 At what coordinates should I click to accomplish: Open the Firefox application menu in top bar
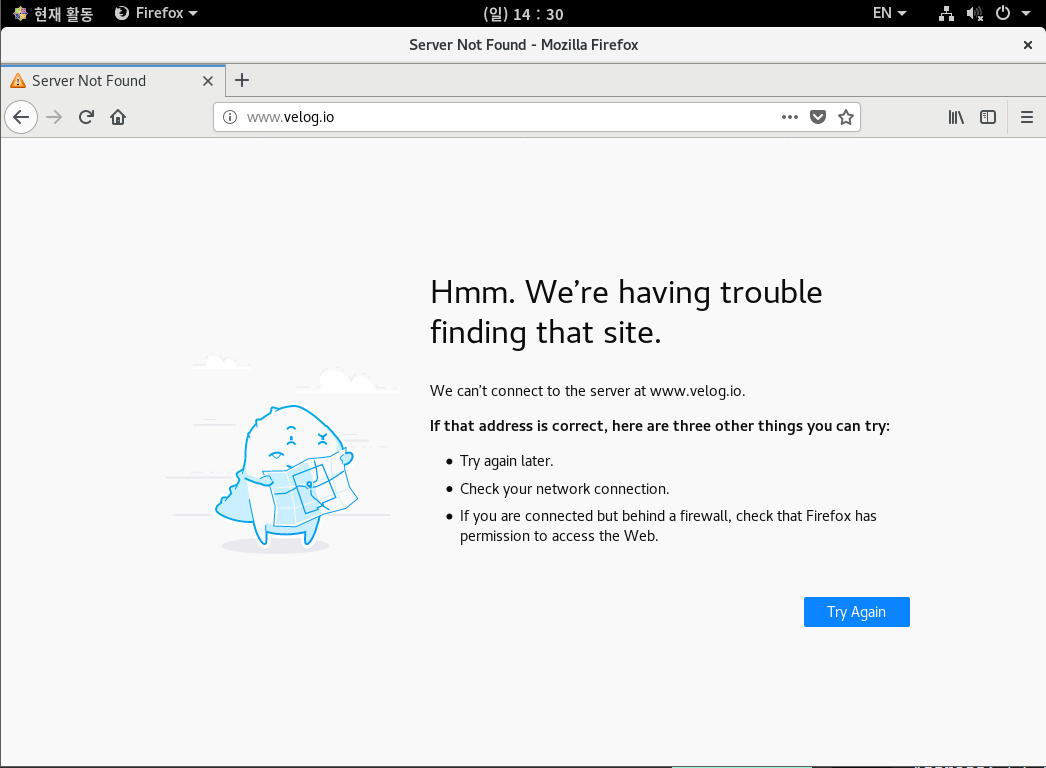tap(156, 13)
